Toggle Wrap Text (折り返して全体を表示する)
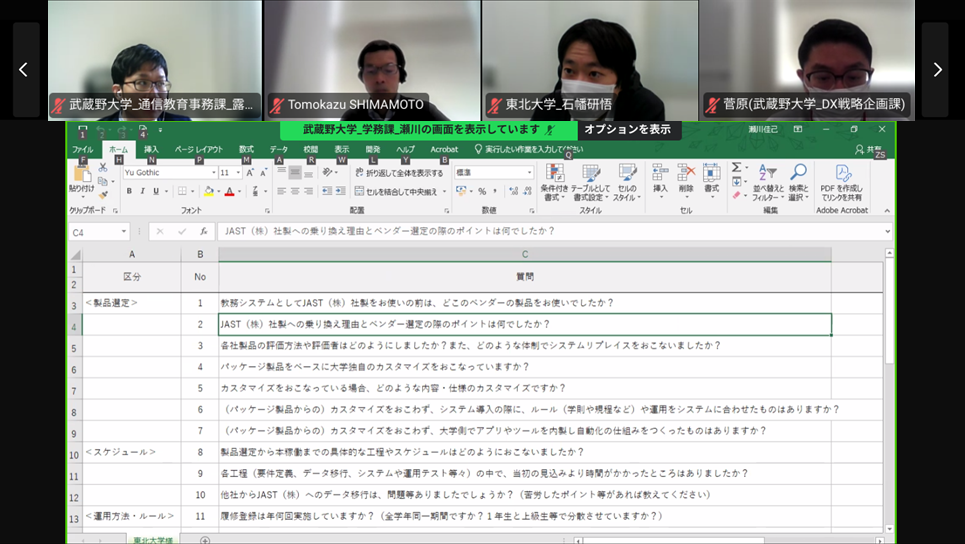This screenshot has height=544, width=965. (399, 173)
